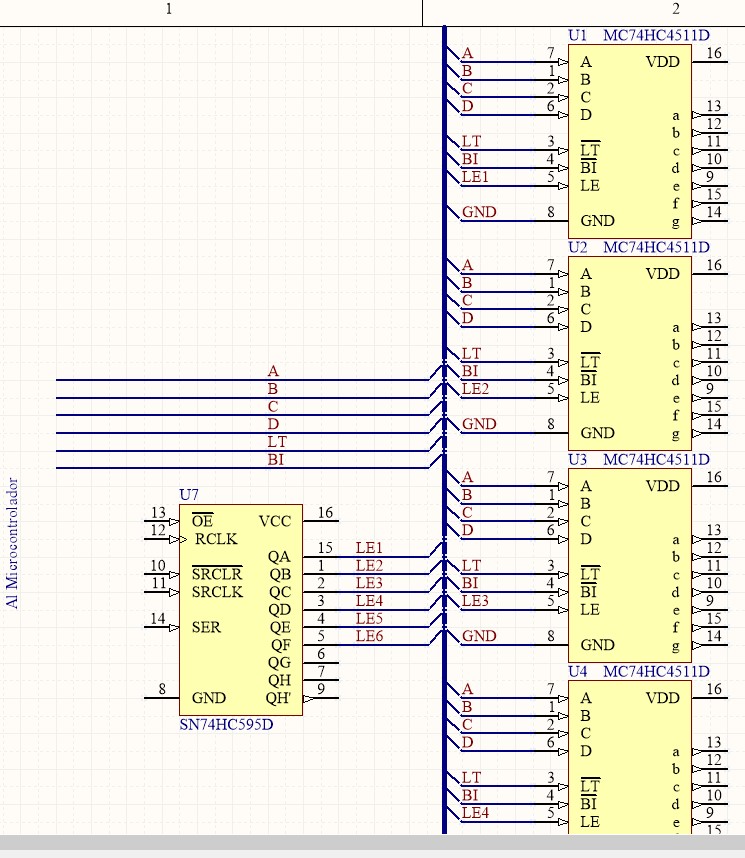Click U7 SRCLR pin 10
The width and height of the screenshot is (745, 858).
click(161, 574)
